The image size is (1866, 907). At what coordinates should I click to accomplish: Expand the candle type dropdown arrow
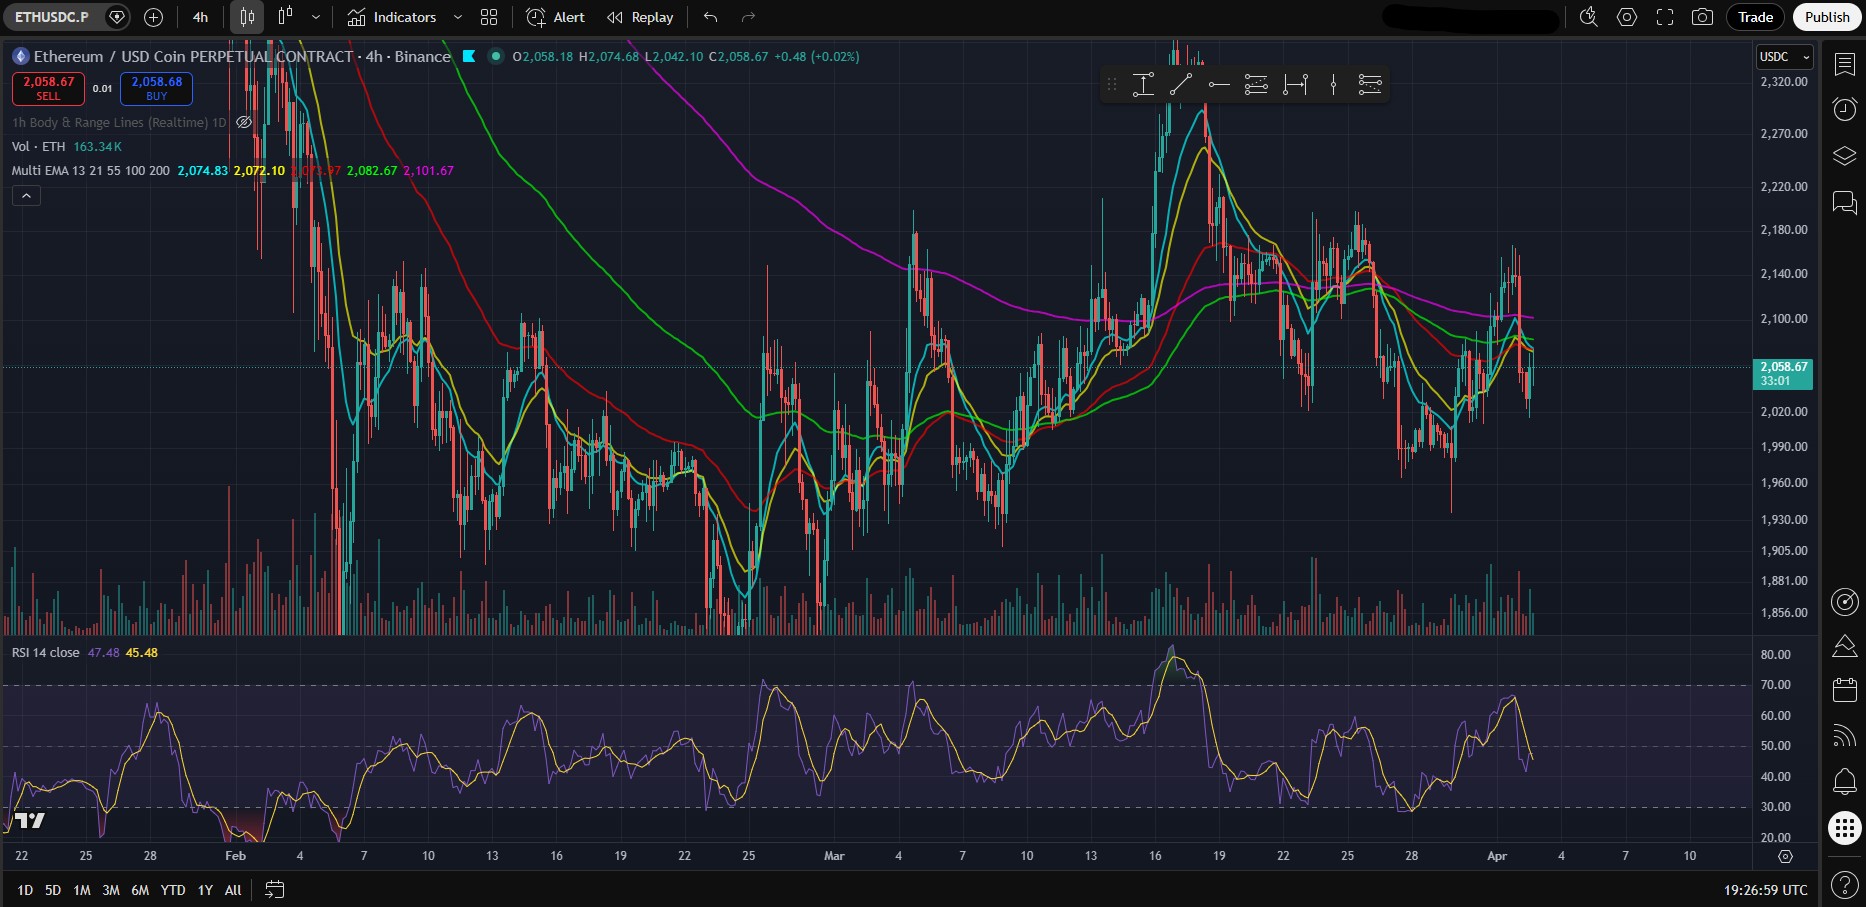click(313, 17)
